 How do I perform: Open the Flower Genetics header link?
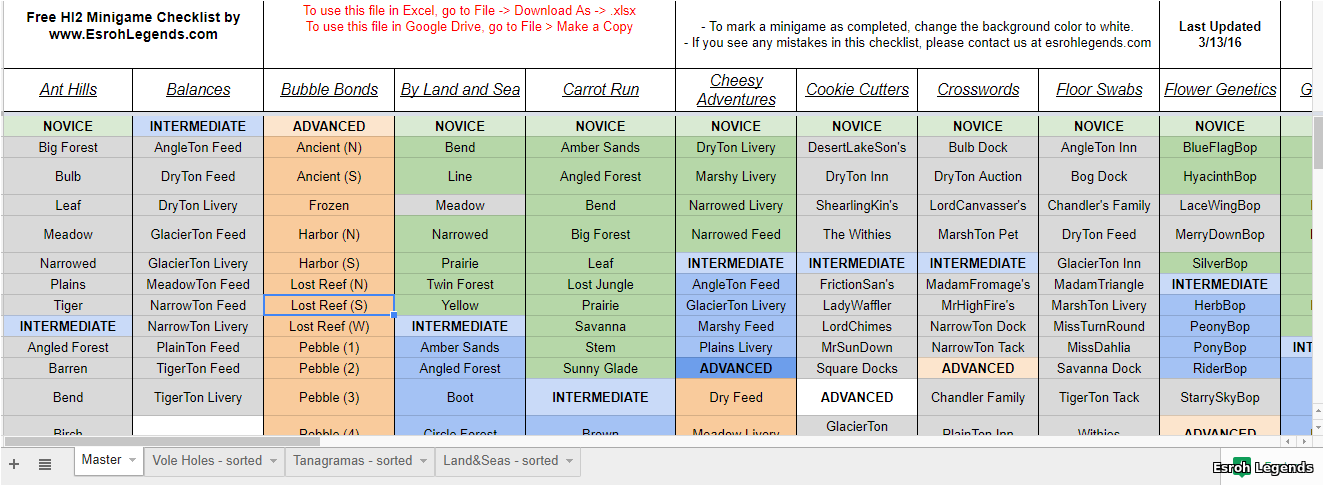(x=1220, y=90)
